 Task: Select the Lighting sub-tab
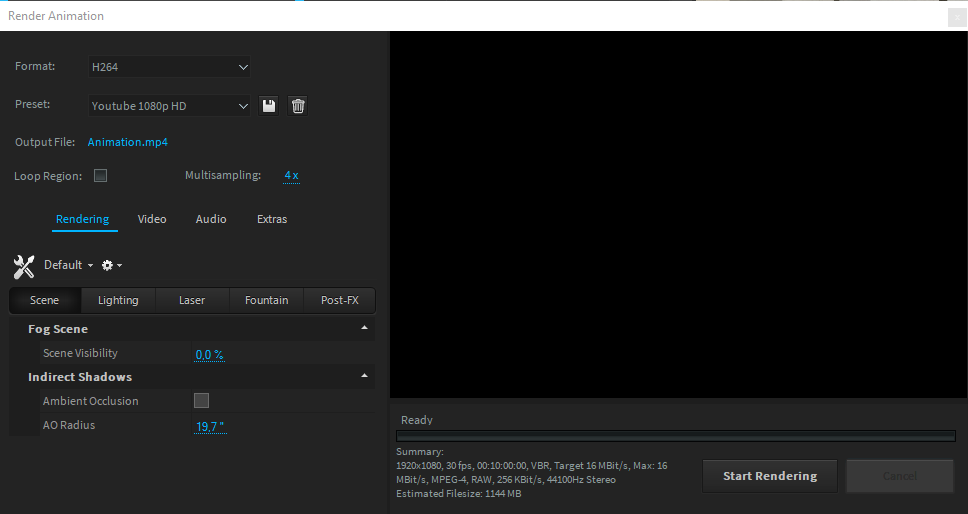tap(118, 300)
